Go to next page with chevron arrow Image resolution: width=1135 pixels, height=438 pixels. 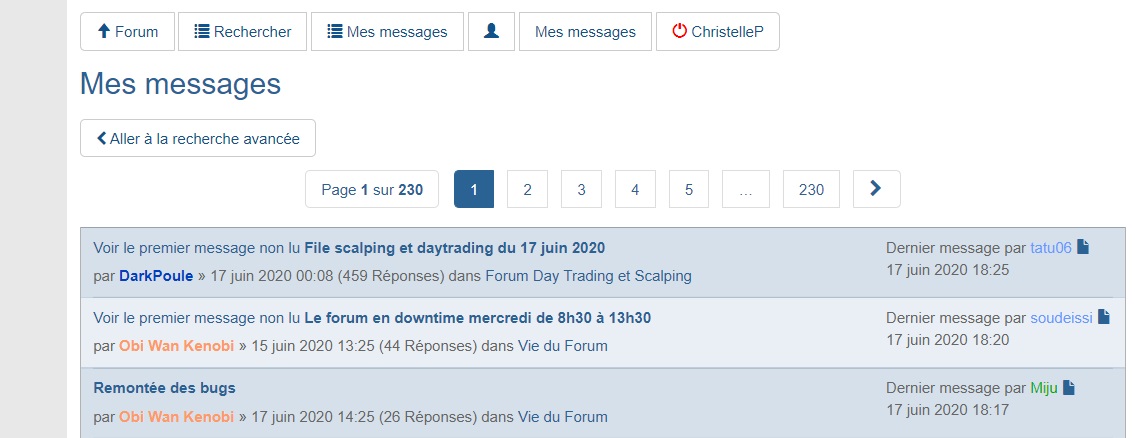click(876, 189)
